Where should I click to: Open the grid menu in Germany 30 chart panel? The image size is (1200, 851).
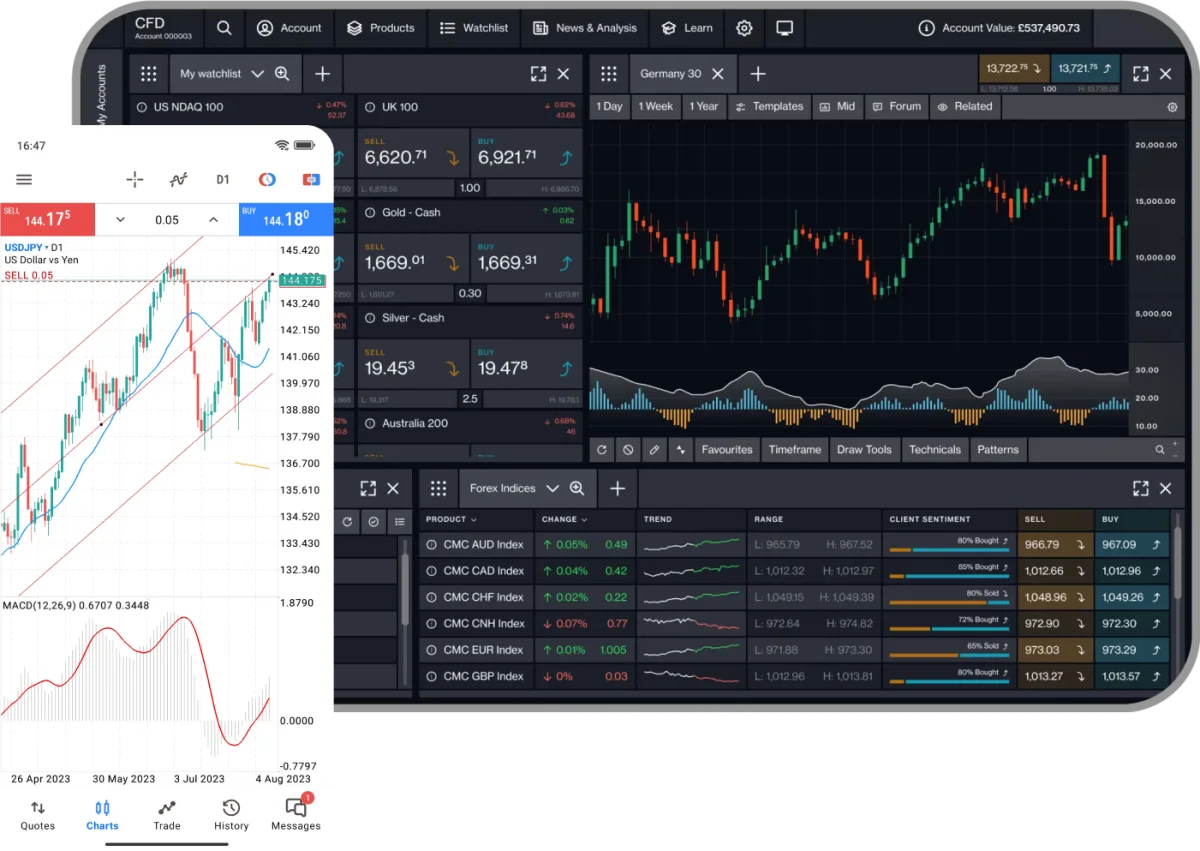point(608,74)
